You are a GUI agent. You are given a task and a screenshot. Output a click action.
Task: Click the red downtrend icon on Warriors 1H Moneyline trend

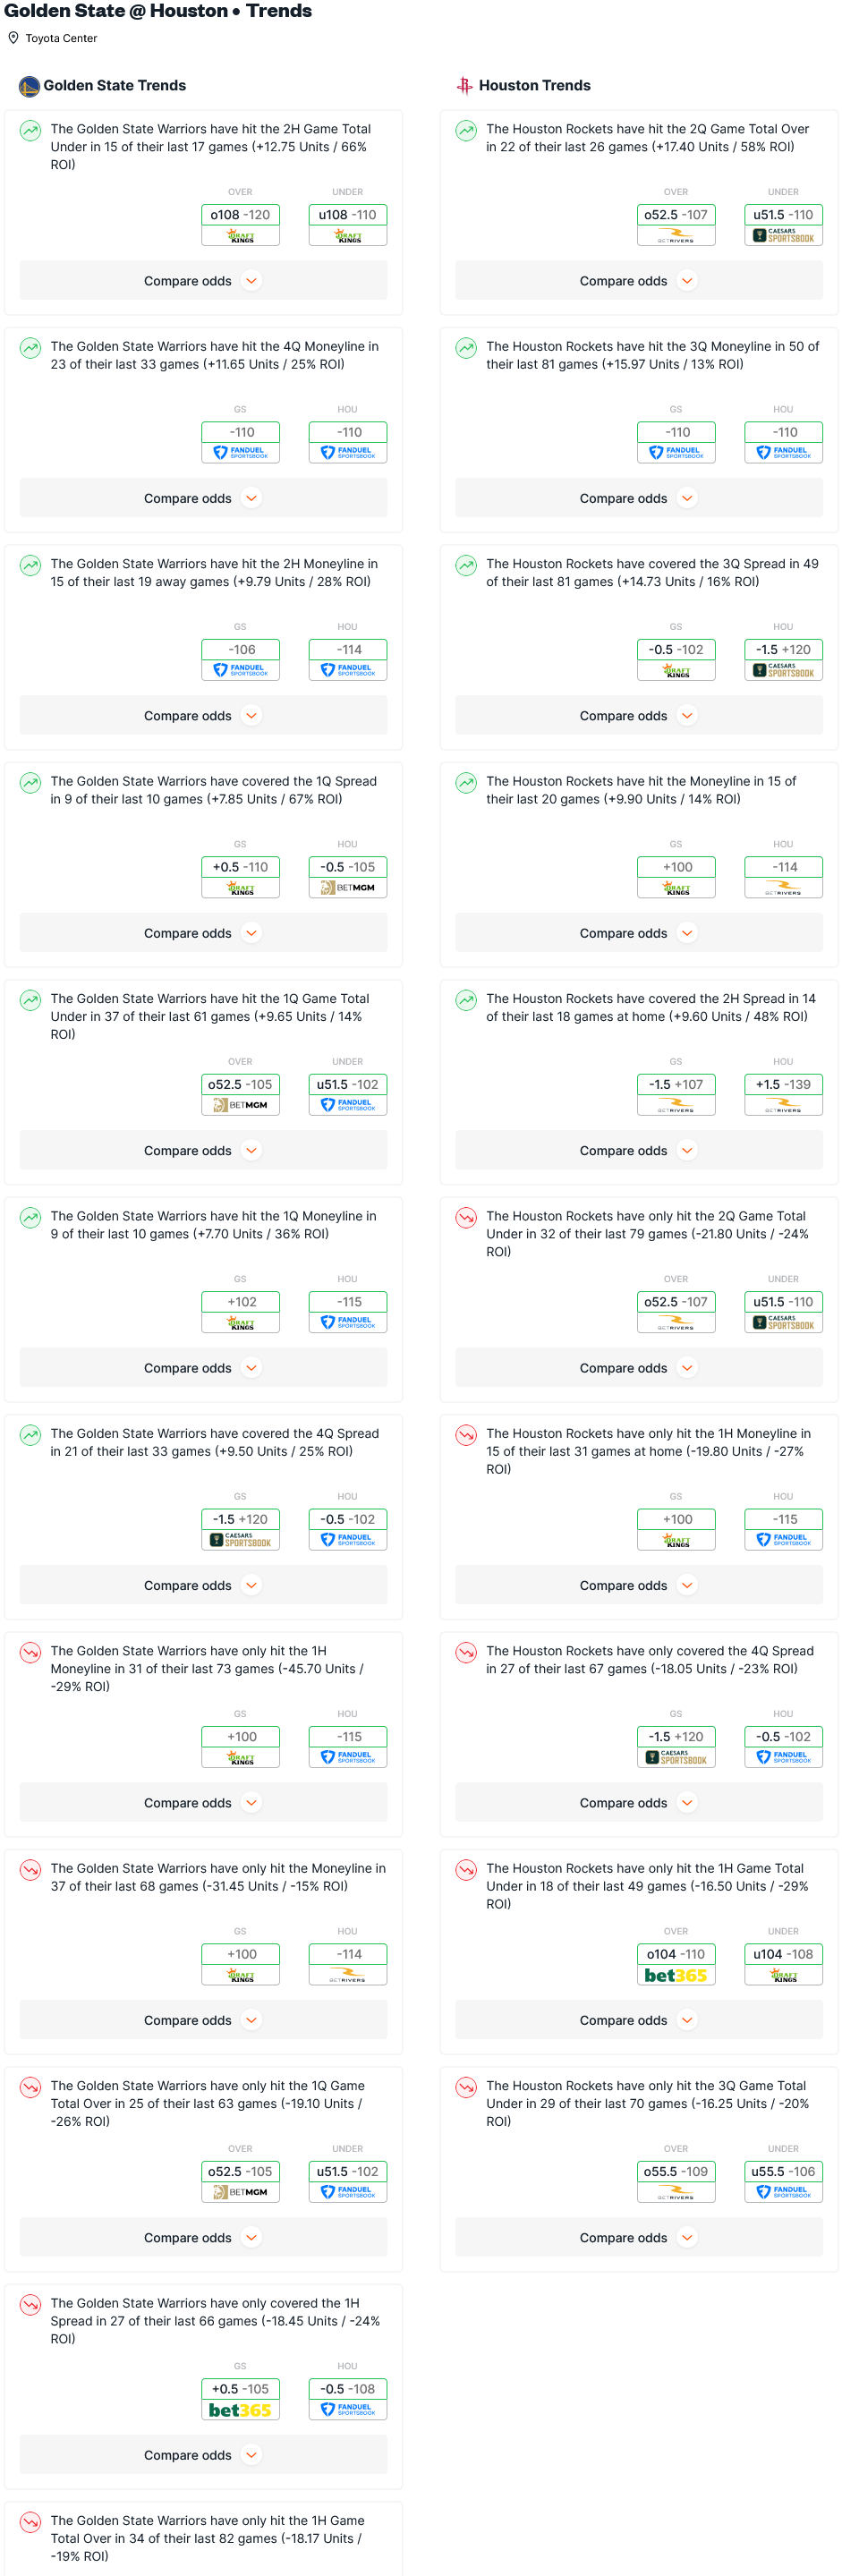point(31,1652)
